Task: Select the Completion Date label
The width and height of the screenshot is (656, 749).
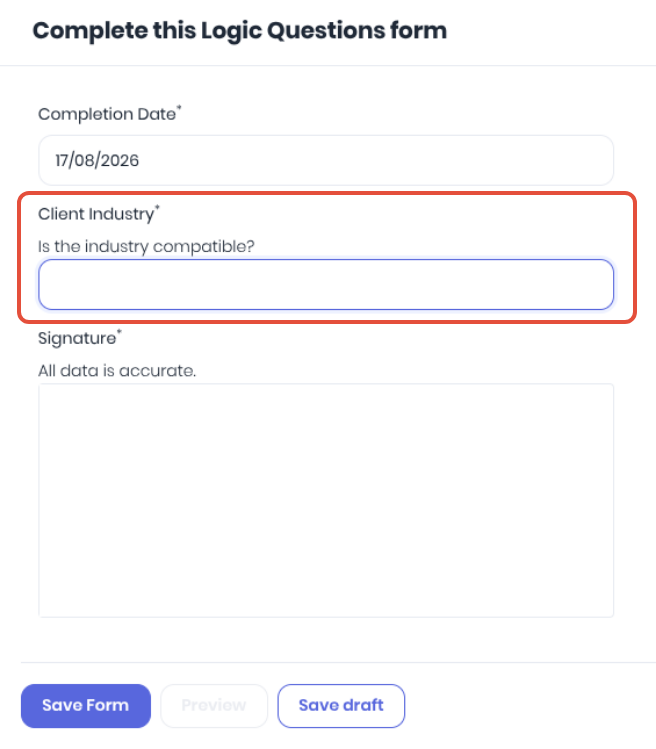Action: coord(107,115)
